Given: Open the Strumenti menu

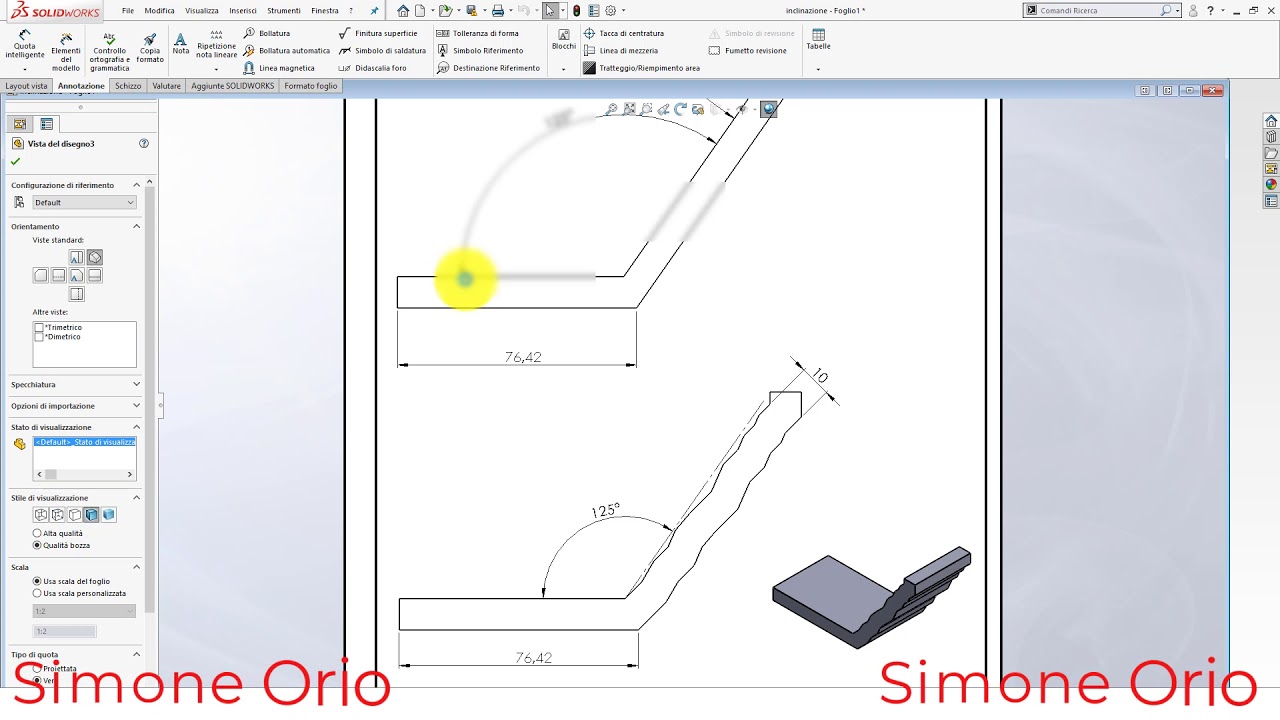Looking at the screenshot, I should (x=283, y=10).
